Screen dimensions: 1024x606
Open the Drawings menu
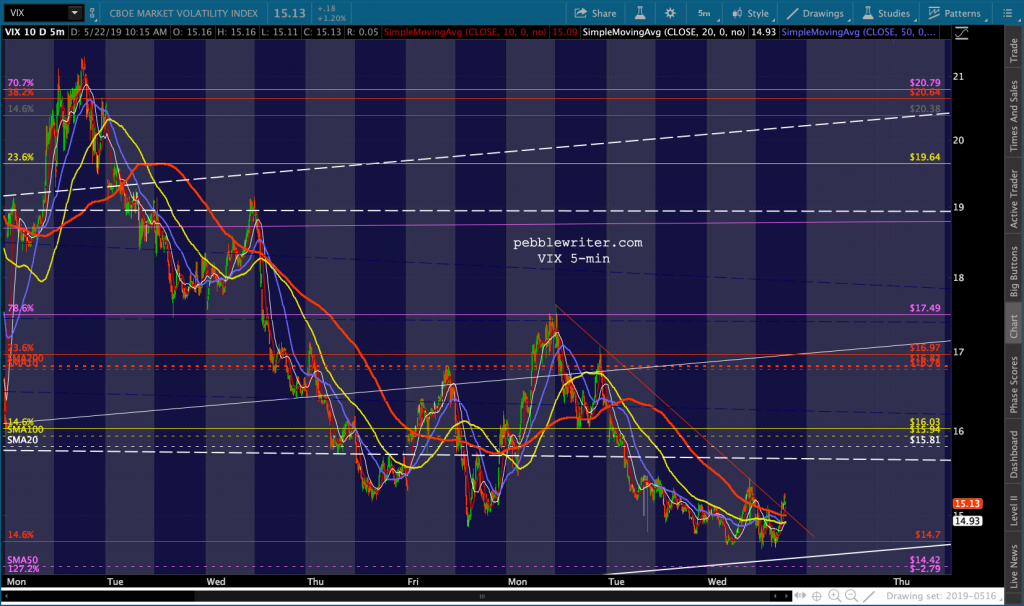point(816,13)
